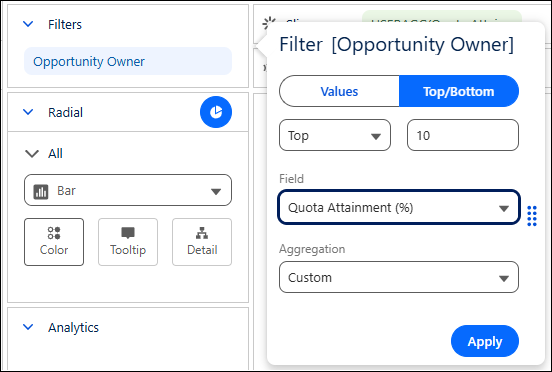Switch to the Values tab
Viewport: 552px width, 372px height.
339,91
